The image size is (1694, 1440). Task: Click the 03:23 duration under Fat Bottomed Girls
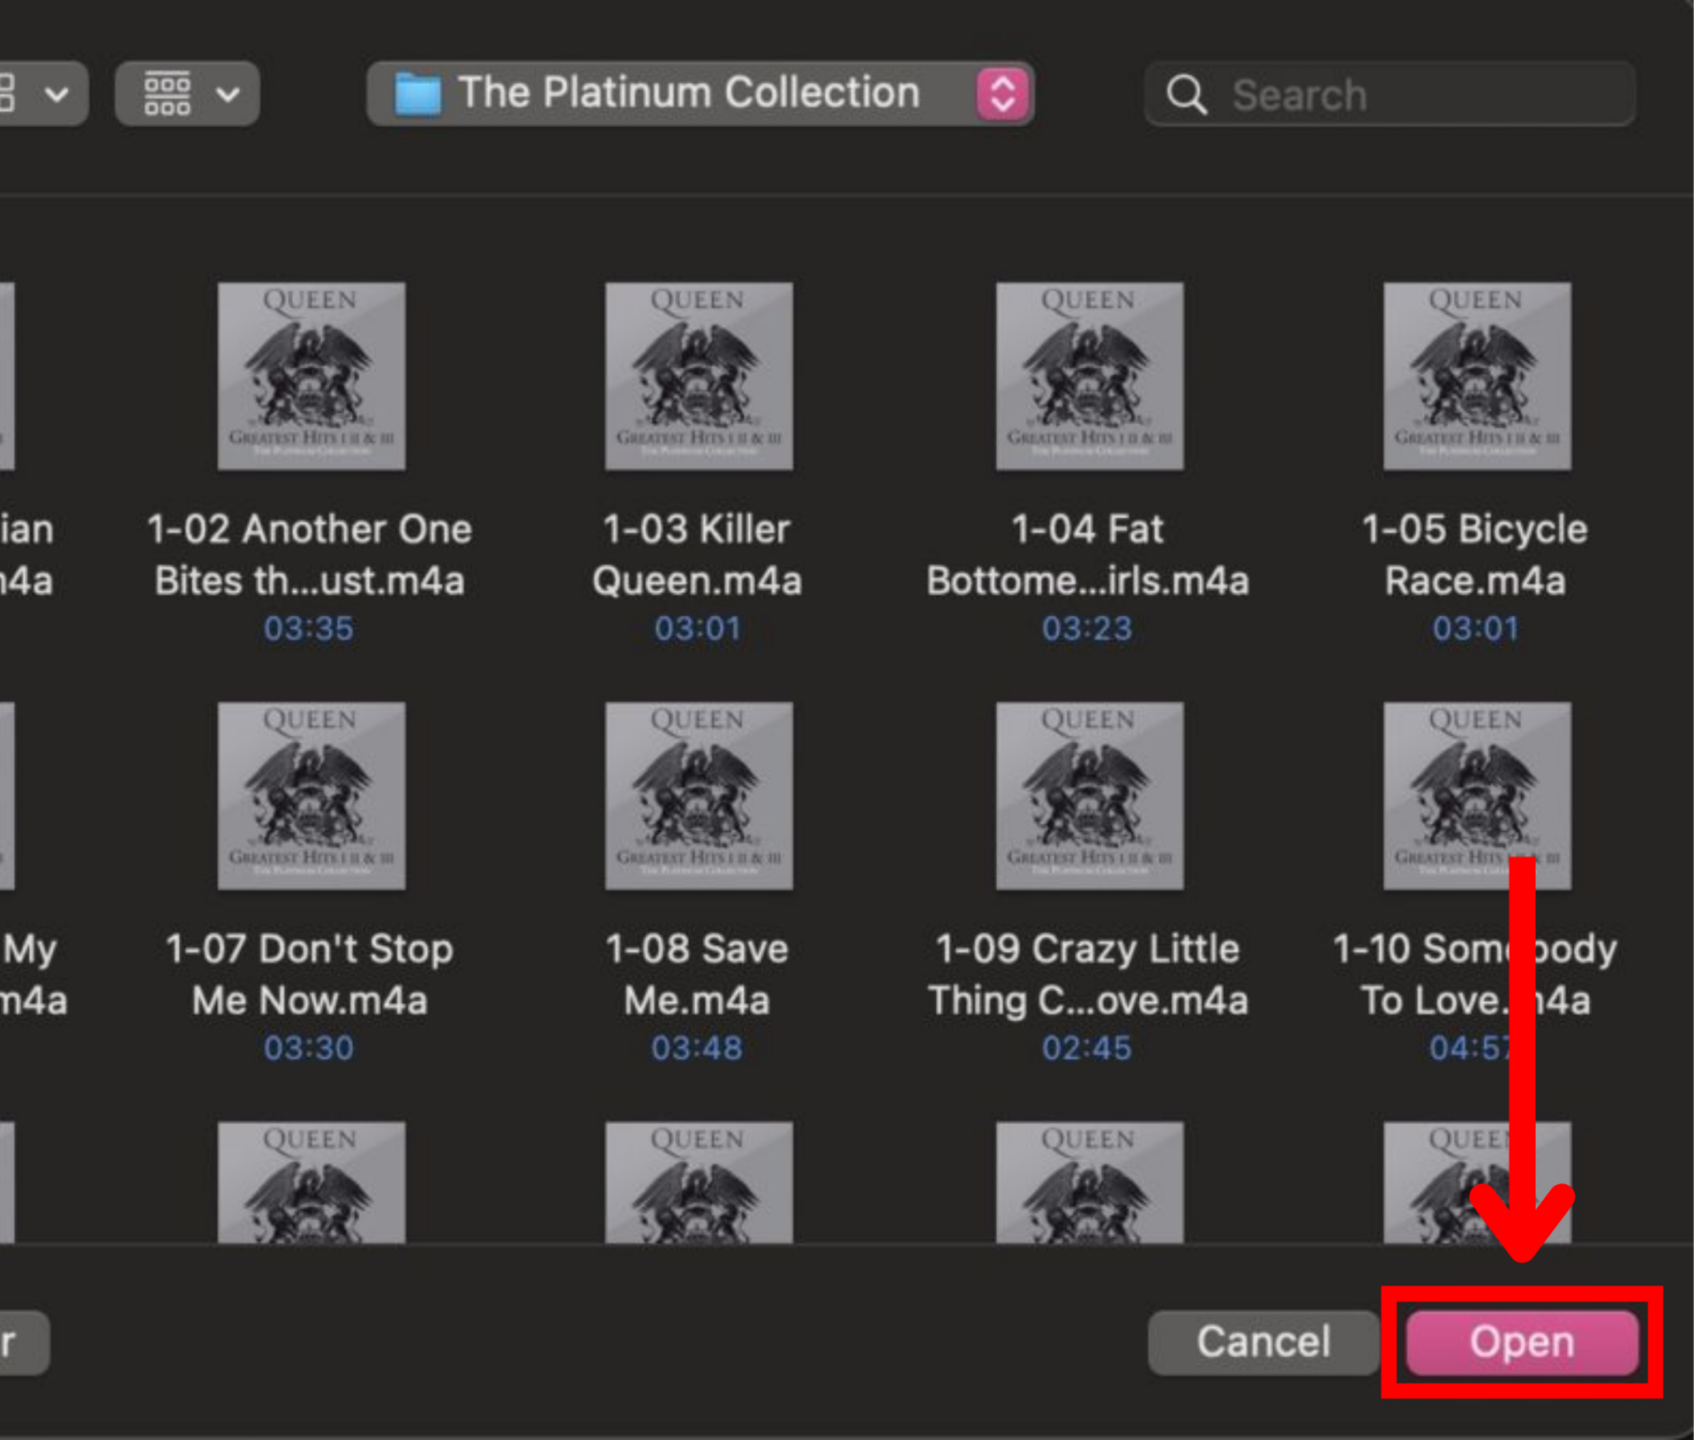pyautogui.click(x=1087, y=629)
